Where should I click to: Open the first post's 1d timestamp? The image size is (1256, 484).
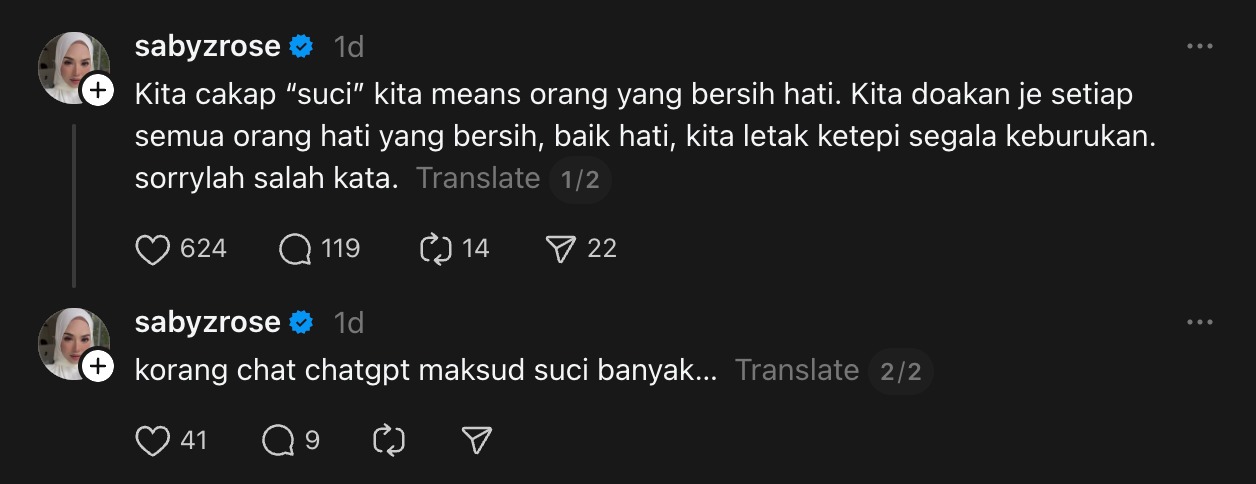click(348, 47)
